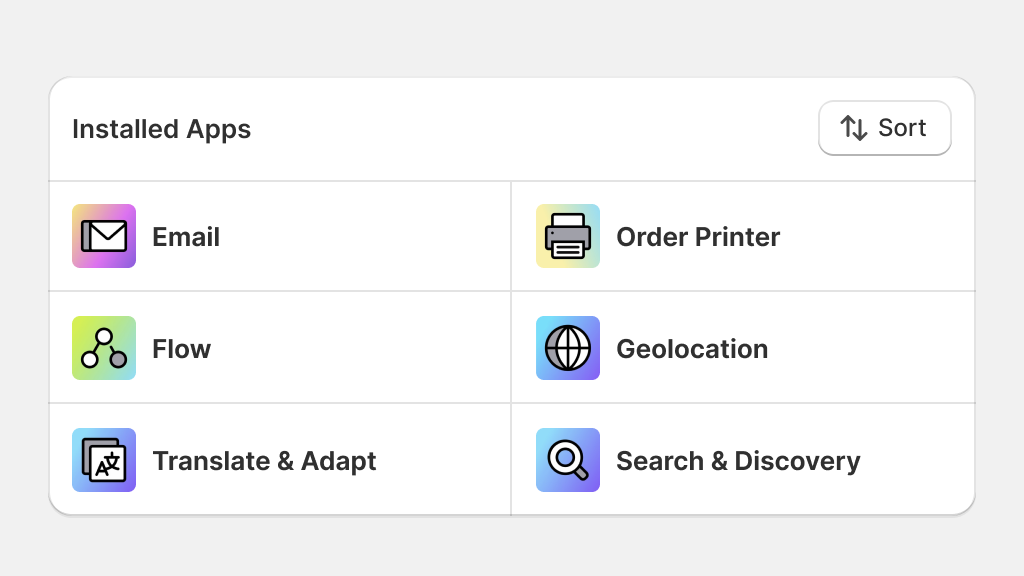Click the Translate & Adapt language icon

click(104, 460)
